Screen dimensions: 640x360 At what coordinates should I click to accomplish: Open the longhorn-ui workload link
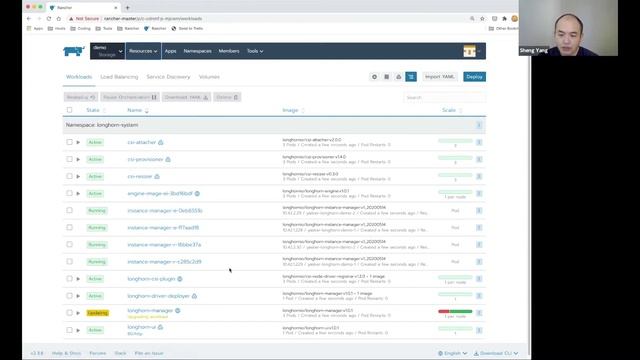(141, 327)
